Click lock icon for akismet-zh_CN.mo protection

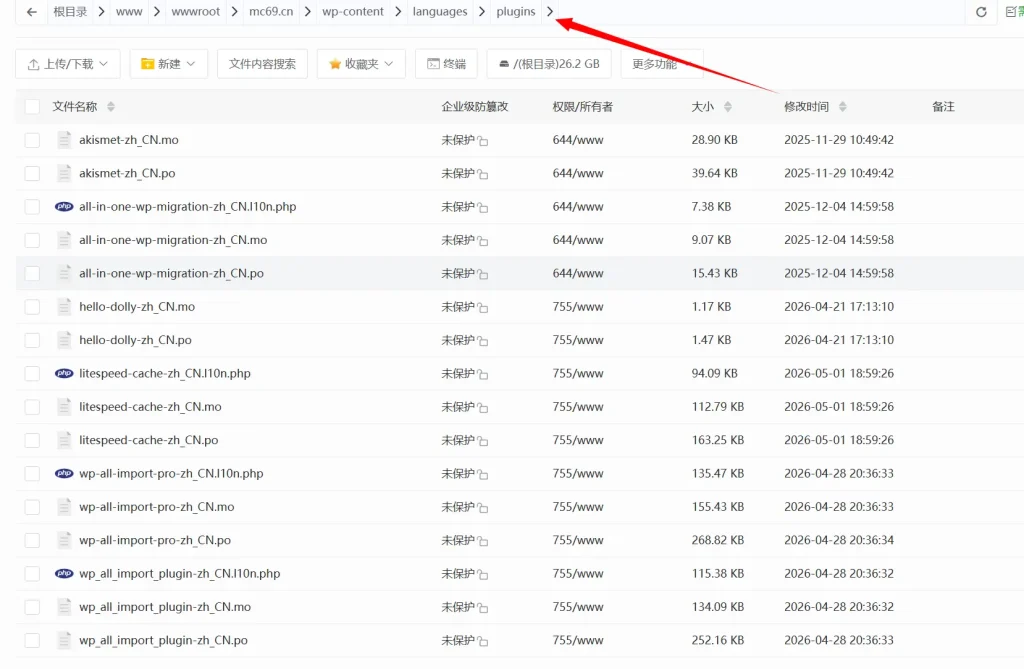click(483, 140)
